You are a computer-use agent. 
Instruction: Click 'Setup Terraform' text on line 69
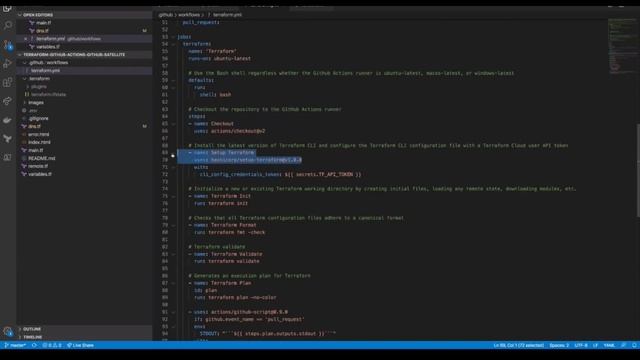tap(233, 153)
